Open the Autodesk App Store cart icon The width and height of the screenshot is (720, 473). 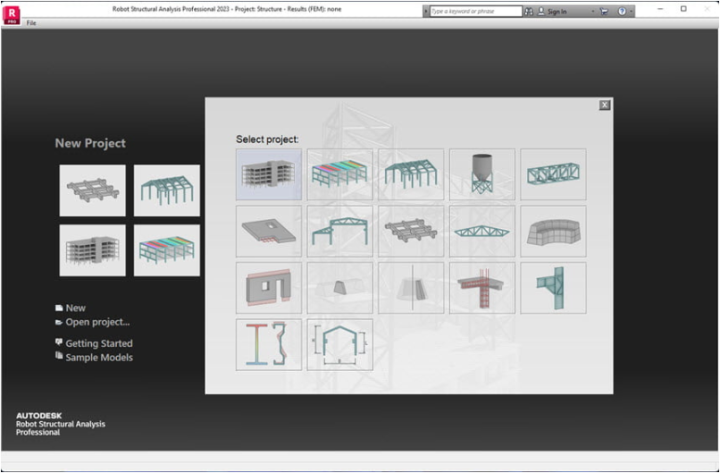pos(603,10)
